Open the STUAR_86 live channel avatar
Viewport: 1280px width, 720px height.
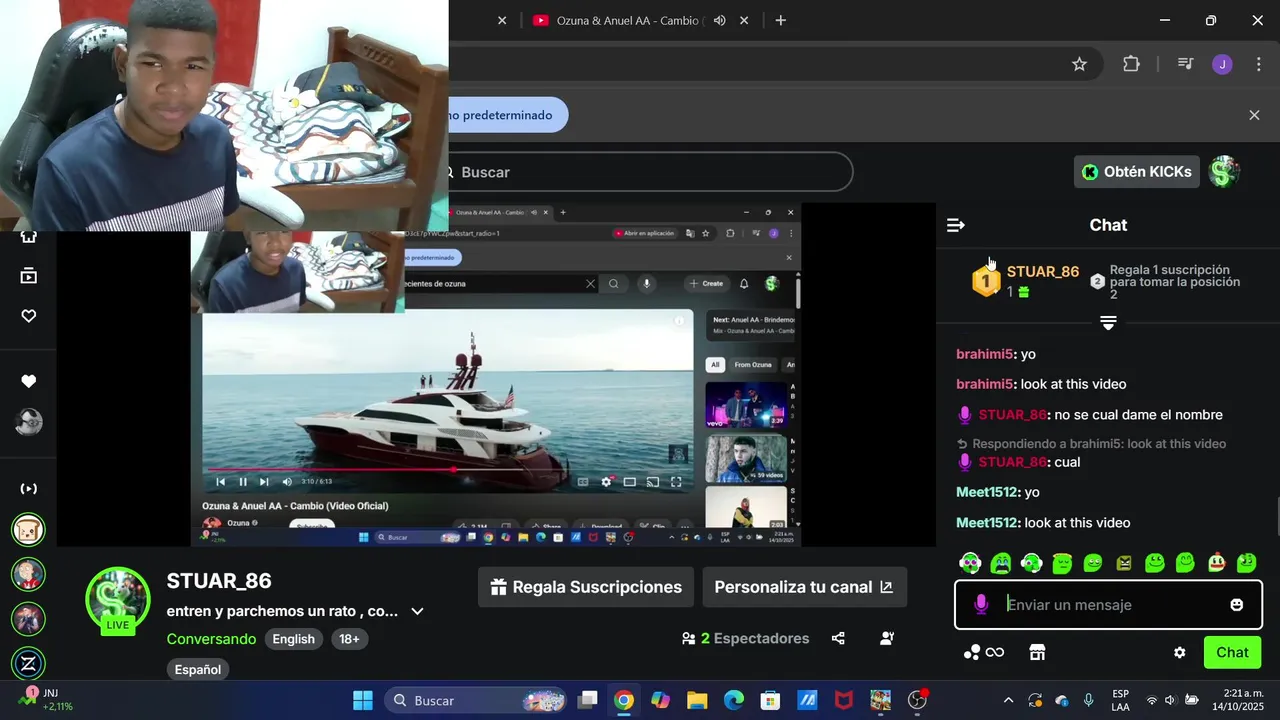point(118,600)
